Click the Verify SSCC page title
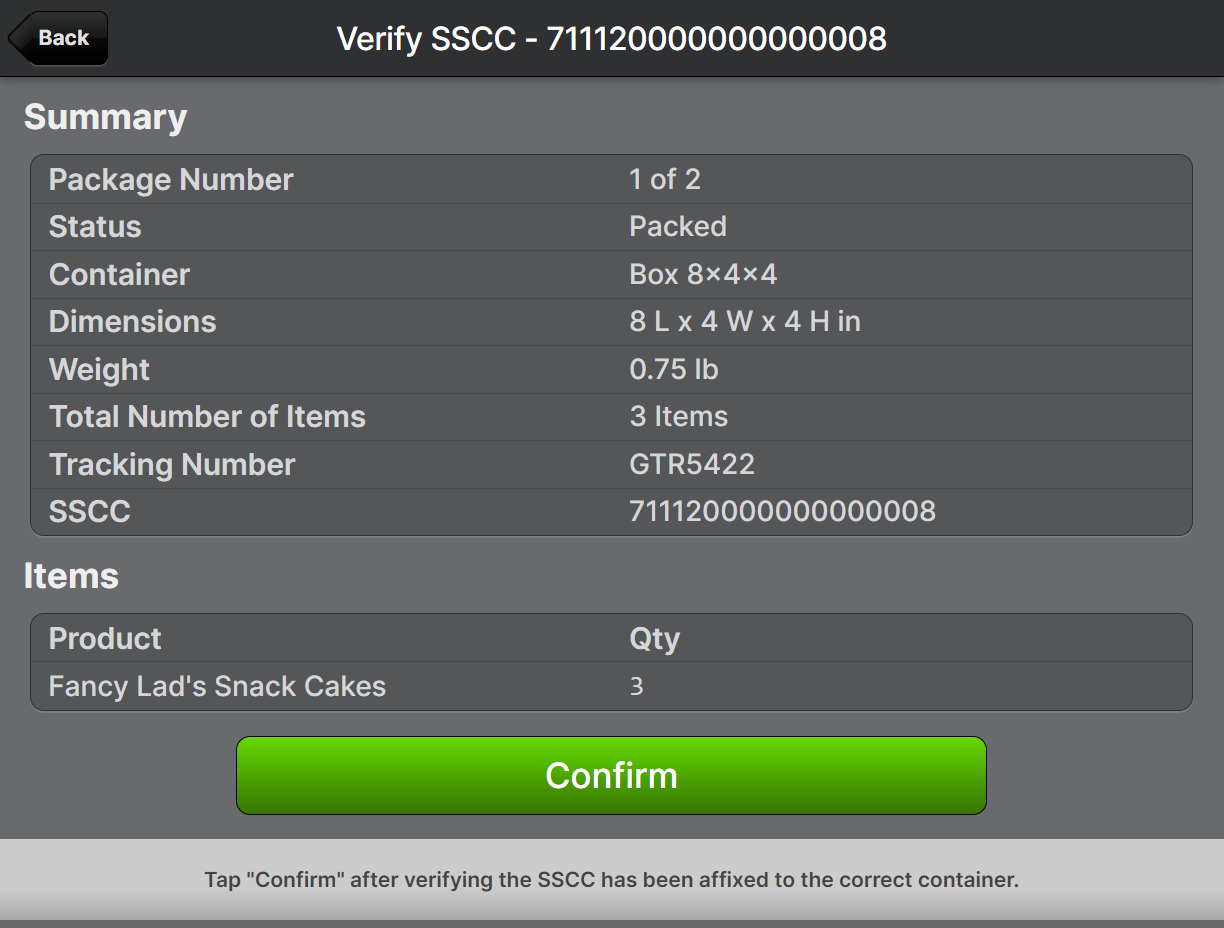Screen dimensions: 1224x928 [611, 39]
